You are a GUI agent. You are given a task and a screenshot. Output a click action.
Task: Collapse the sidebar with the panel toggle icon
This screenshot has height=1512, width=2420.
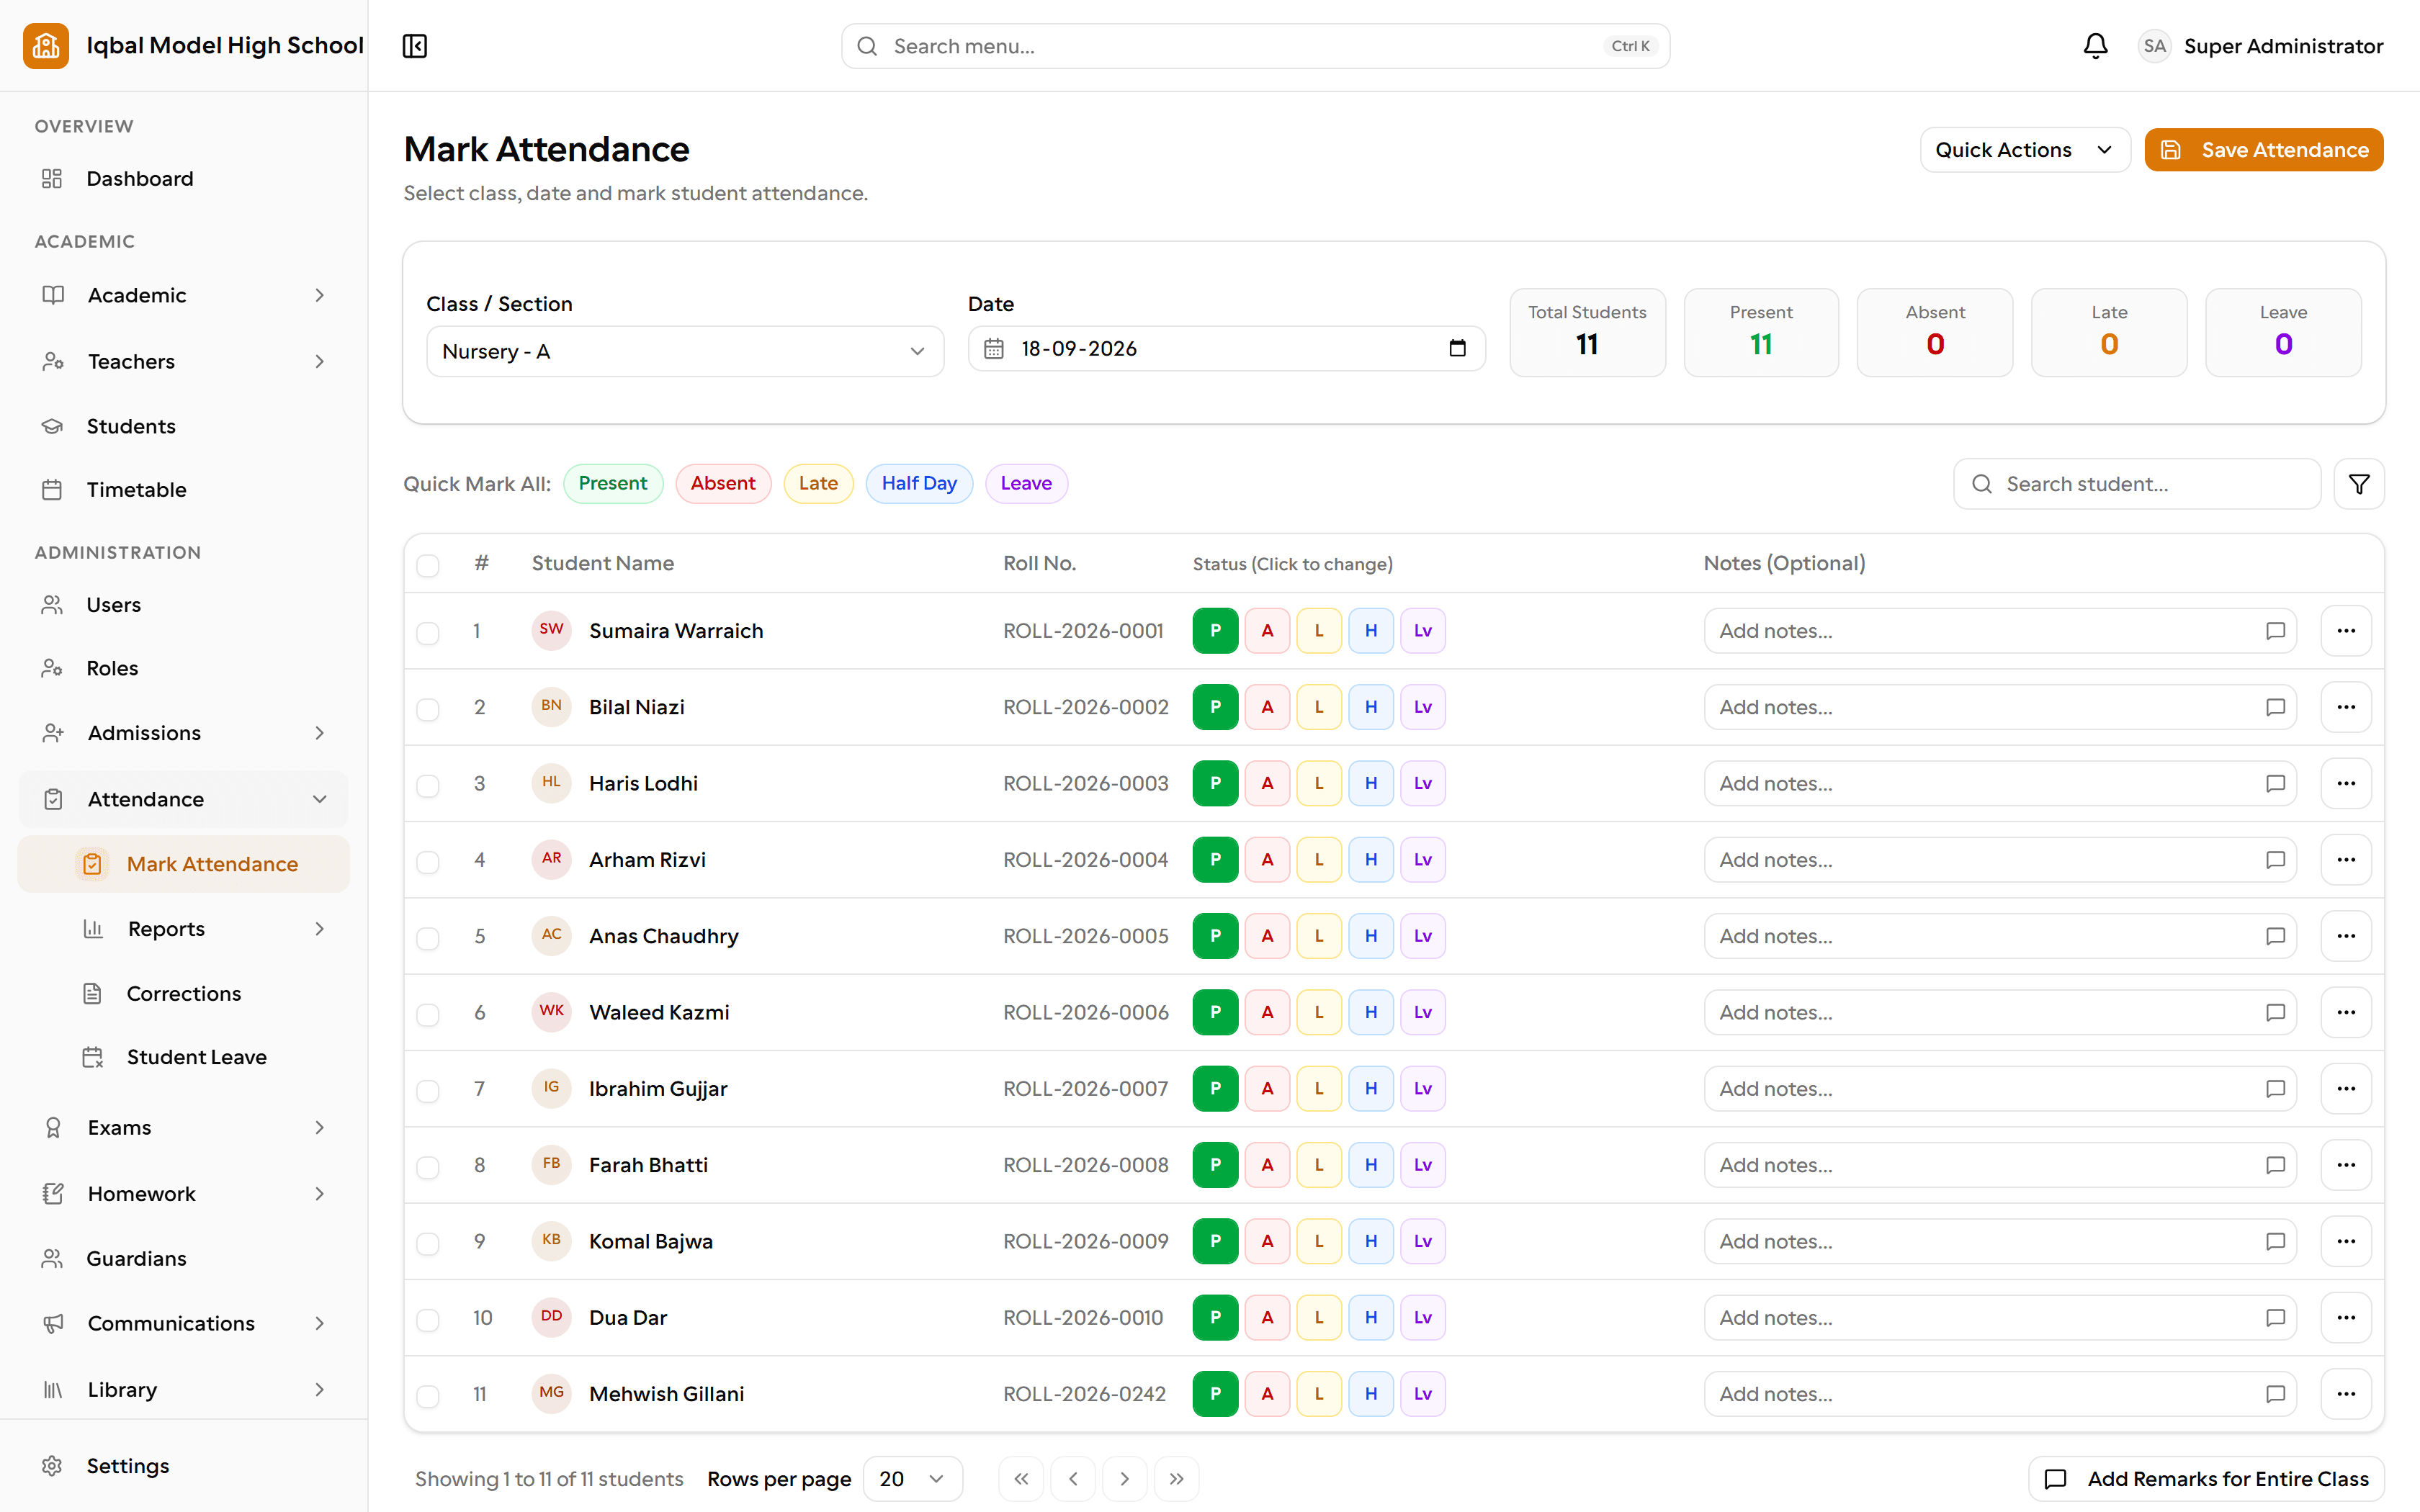pos(415,46)
